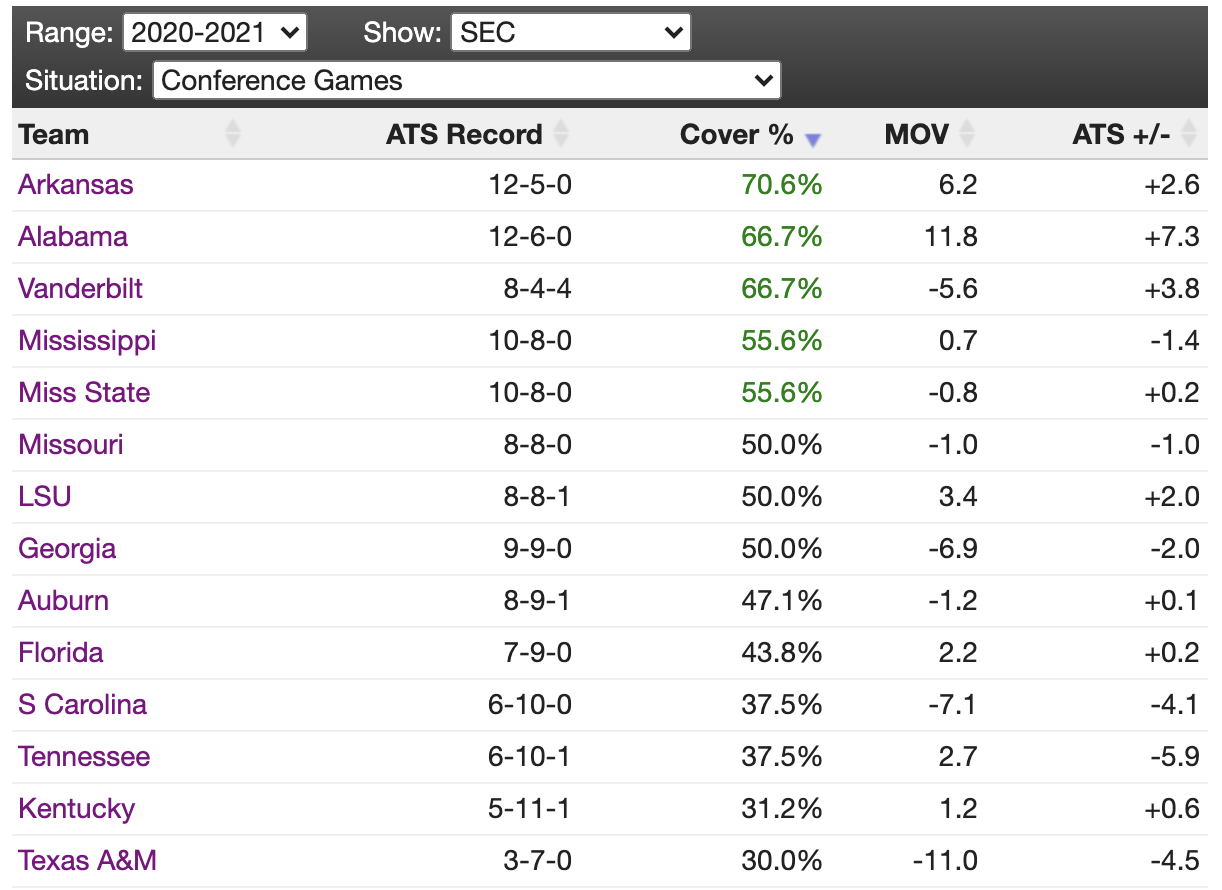Viewport: 1222px width, 890px height.
Task: Open the Show SEC dropdown
Action: click(x=571, y=32)
